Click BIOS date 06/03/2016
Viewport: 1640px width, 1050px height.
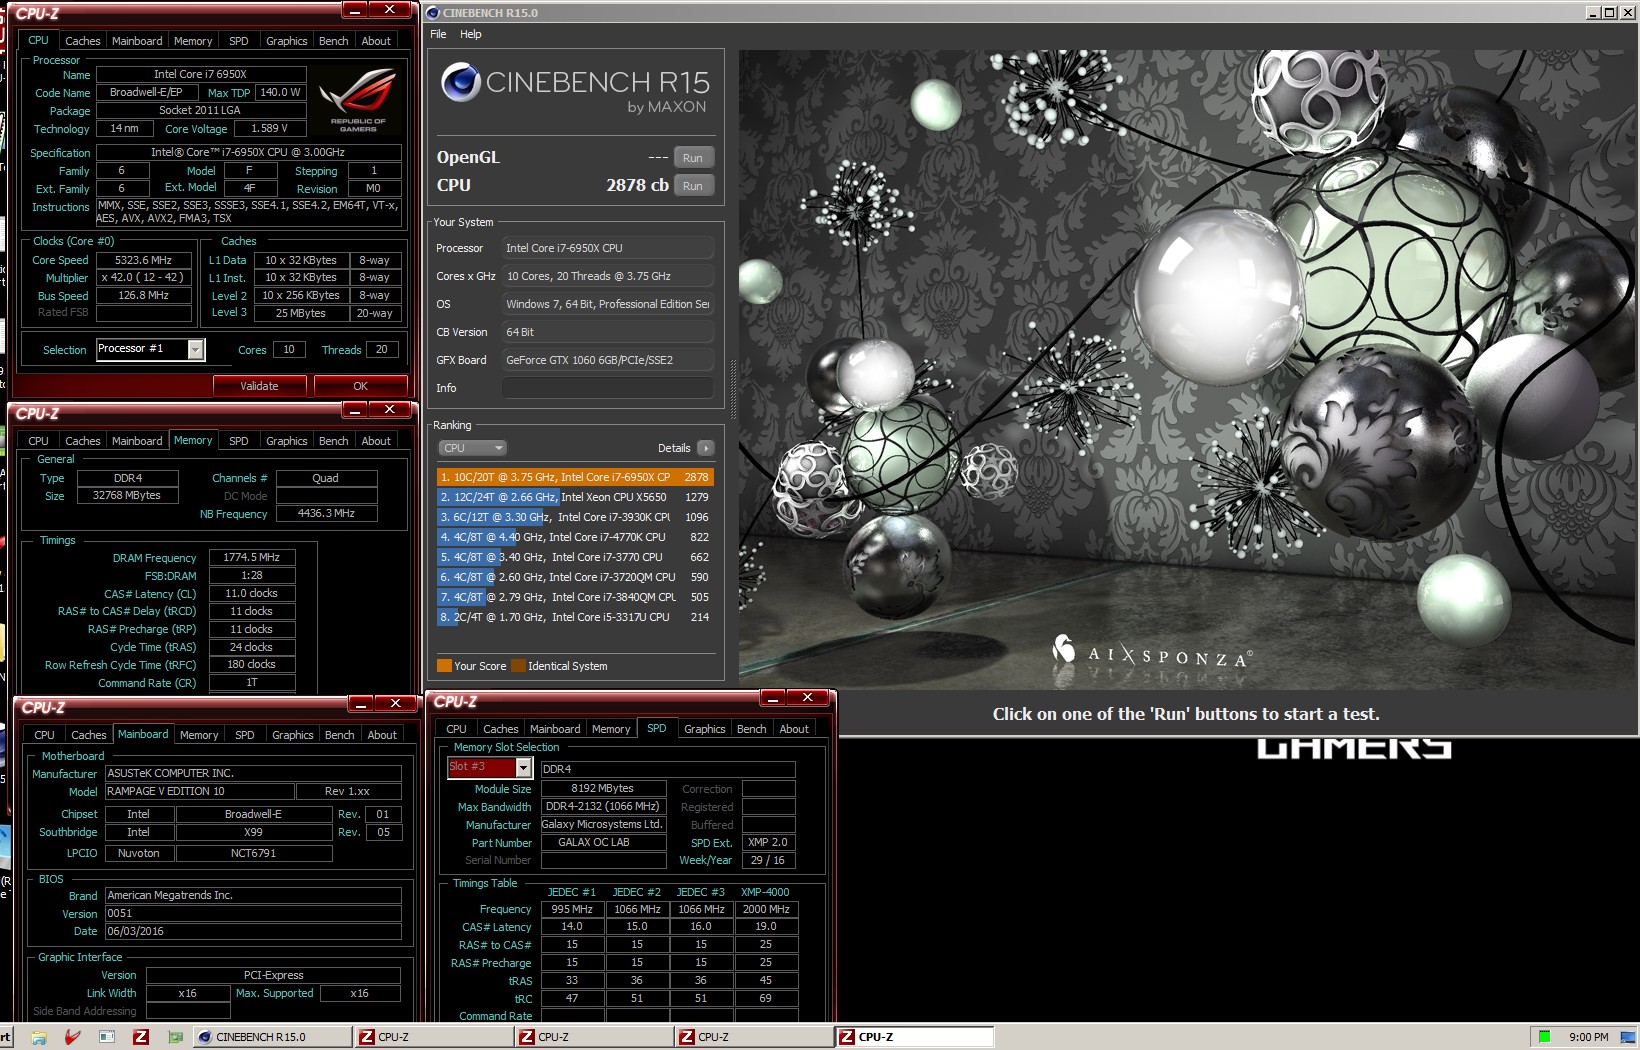(253, 931)
